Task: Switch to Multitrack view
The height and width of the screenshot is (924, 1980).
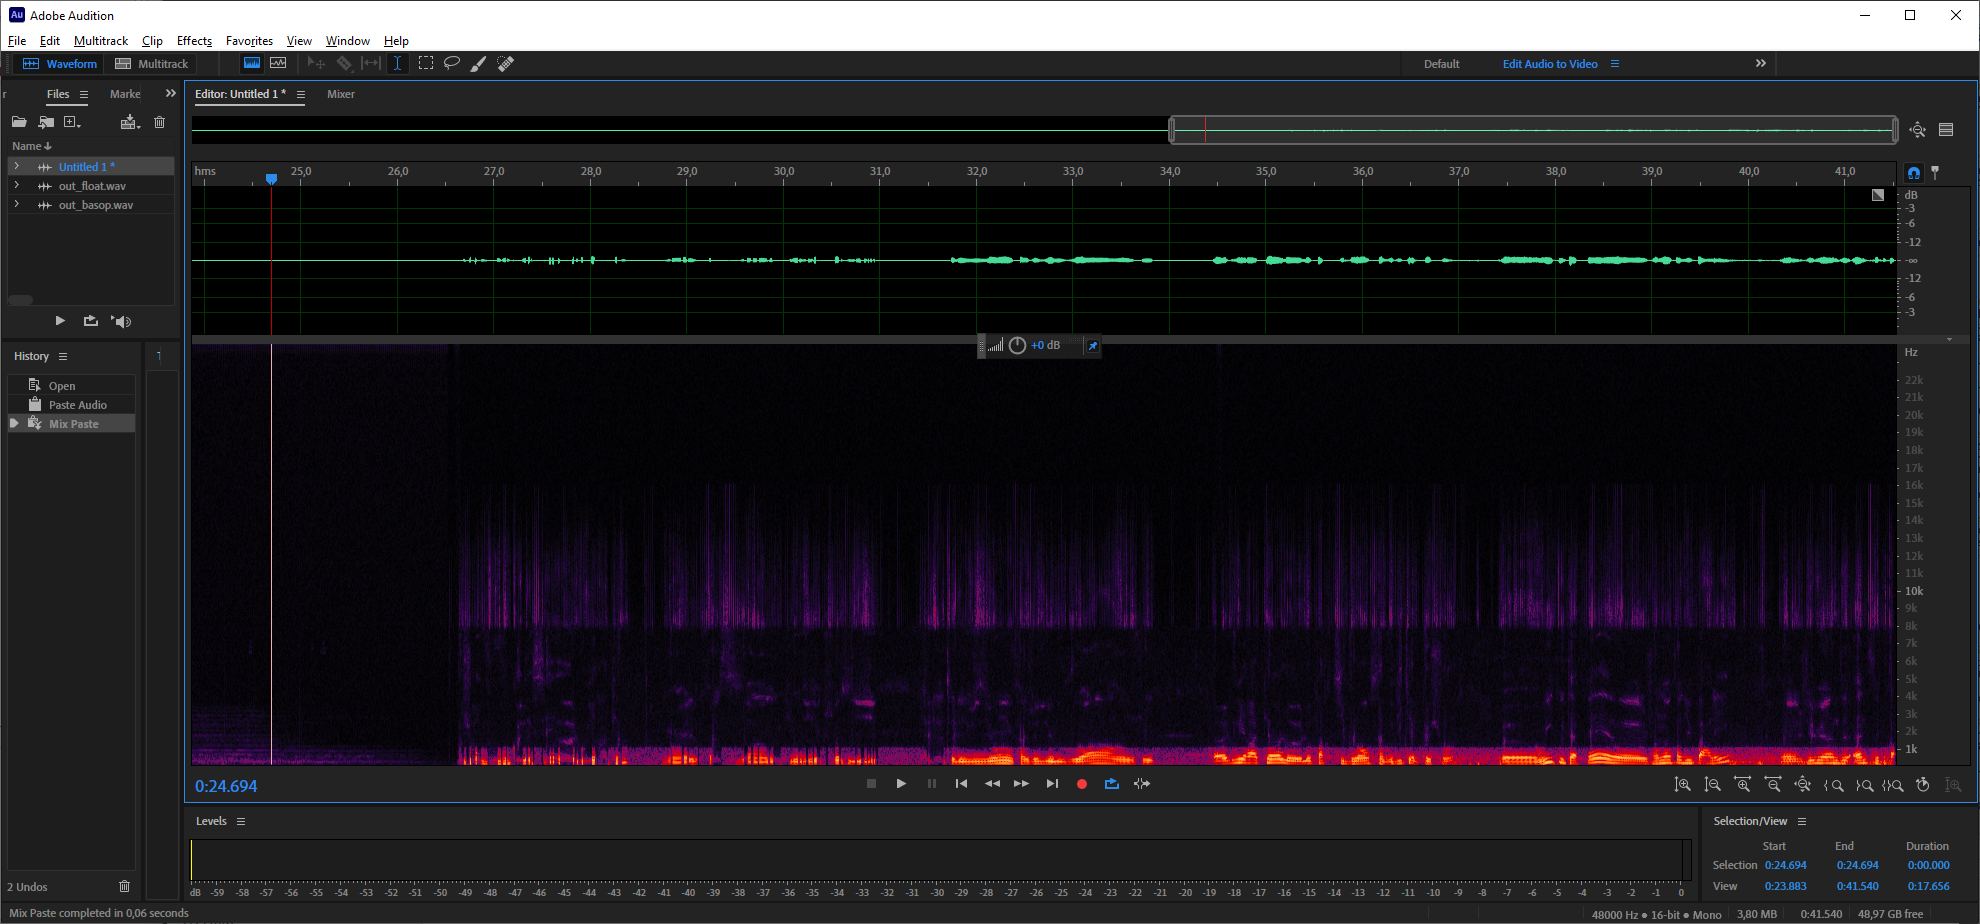Action: [152, 64]
